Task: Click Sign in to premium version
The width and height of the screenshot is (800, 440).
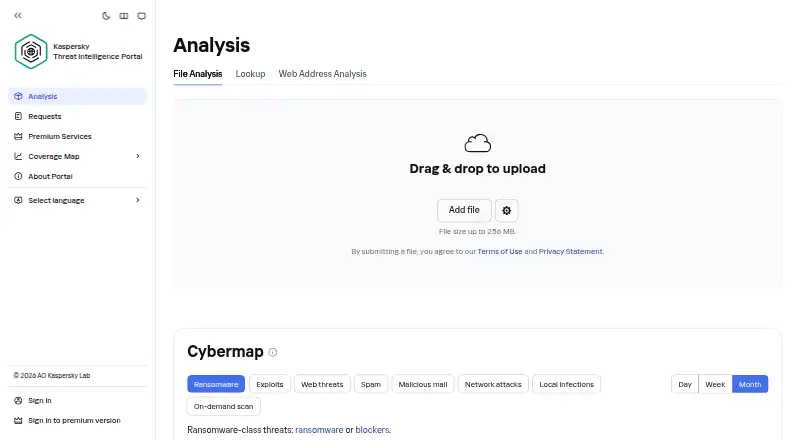Action: 74,421
